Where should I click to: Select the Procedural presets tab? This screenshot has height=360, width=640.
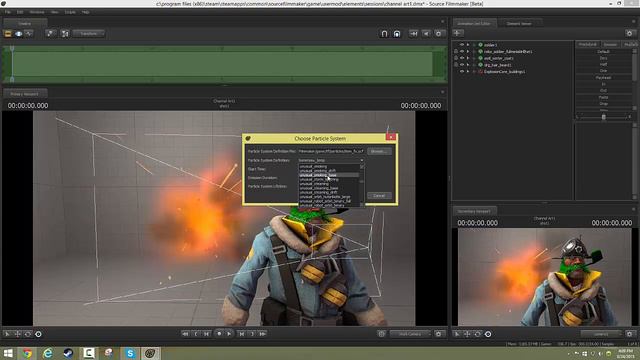coord(587,44)
